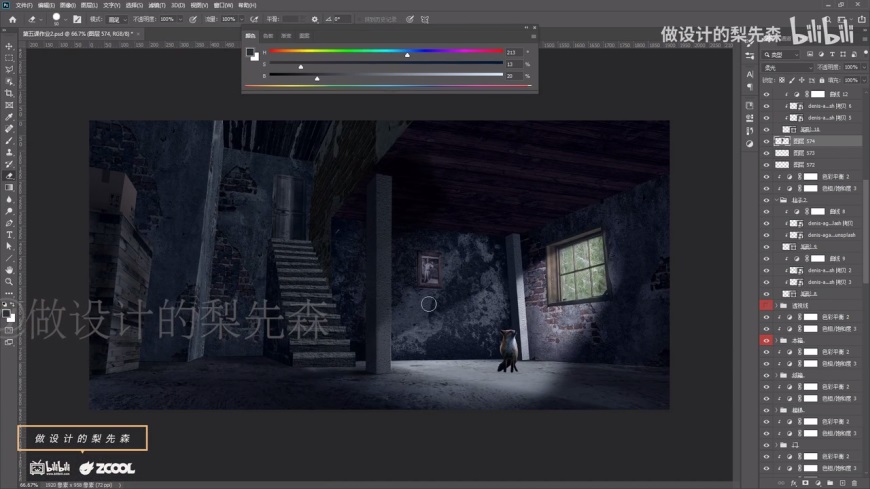
Task: Click delete layer trash icon
Action: [x=854, y=483]
